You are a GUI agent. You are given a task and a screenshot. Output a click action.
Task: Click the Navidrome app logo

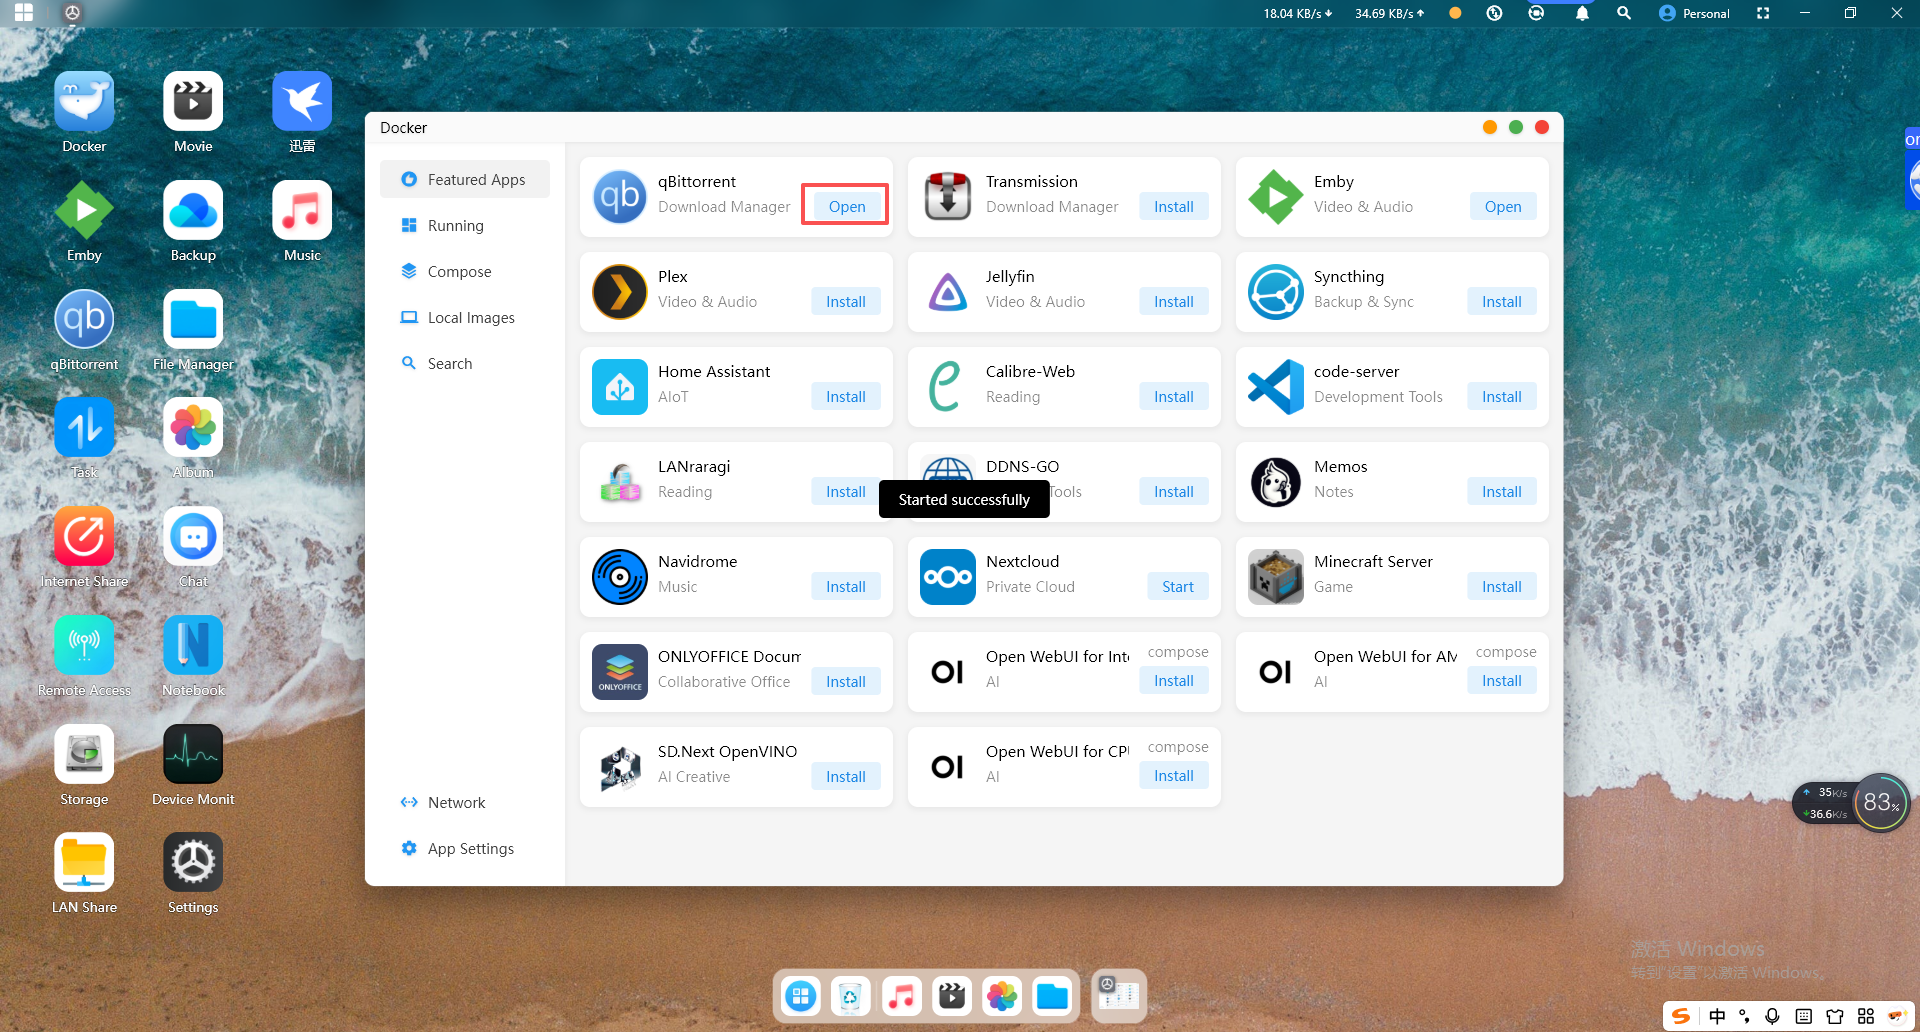[x=620, y=577]
